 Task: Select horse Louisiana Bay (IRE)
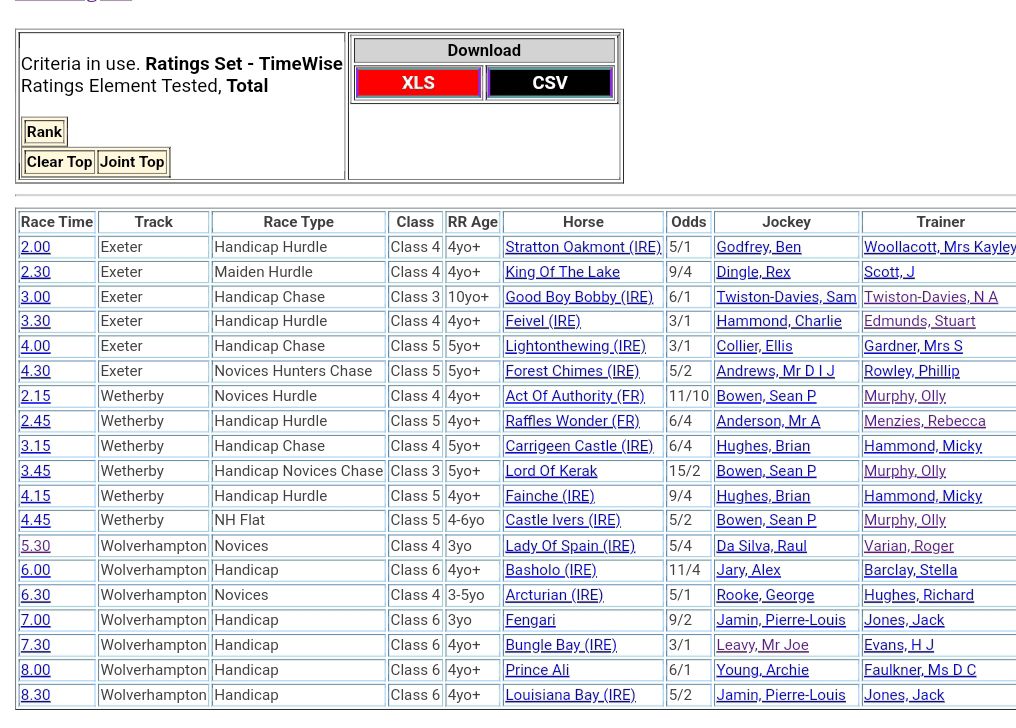pos(570,695)
